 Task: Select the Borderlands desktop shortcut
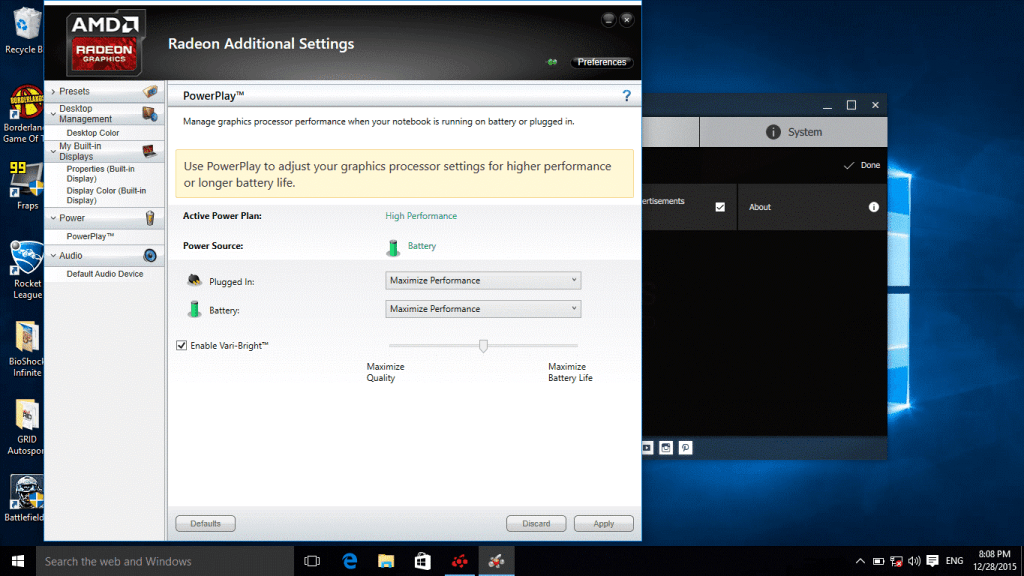(x=24, y=114)
